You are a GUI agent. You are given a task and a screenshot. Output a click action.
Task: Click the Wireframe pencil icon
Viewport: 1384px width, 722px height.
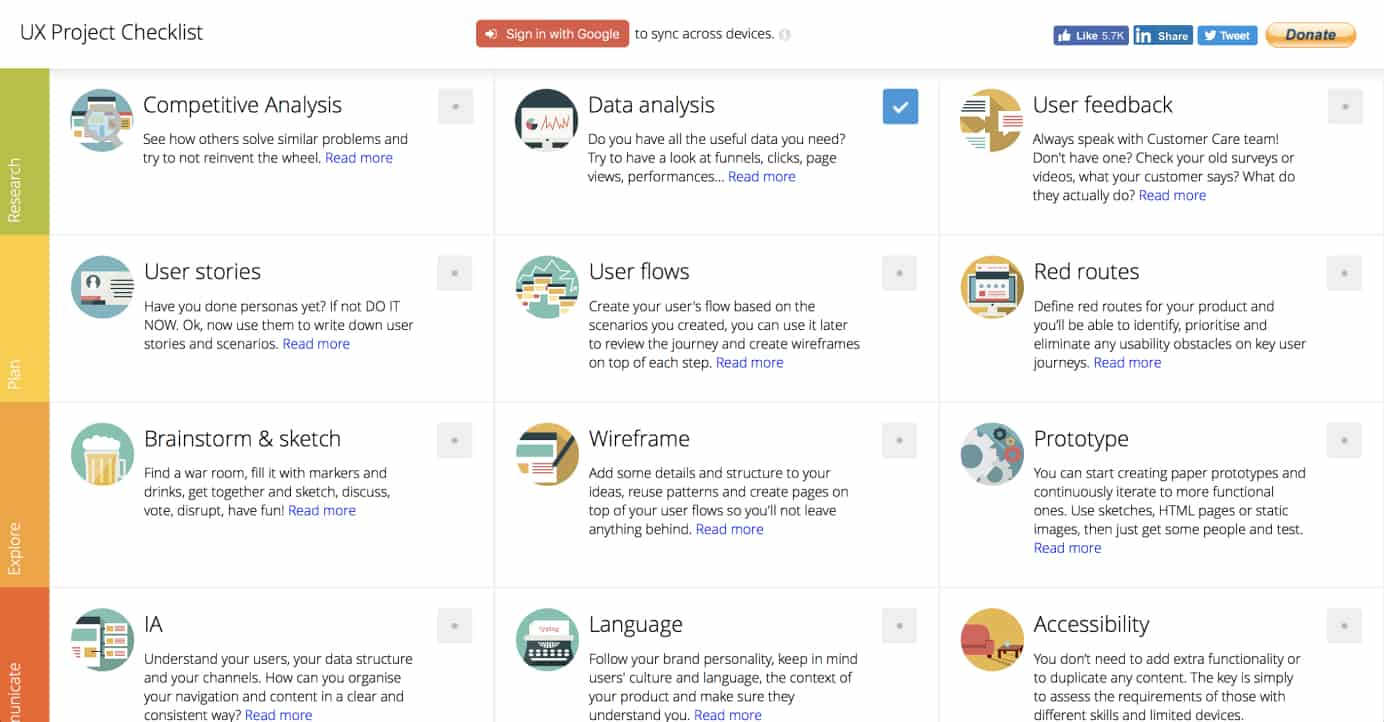pyautogui.click(x=547, y=454)
